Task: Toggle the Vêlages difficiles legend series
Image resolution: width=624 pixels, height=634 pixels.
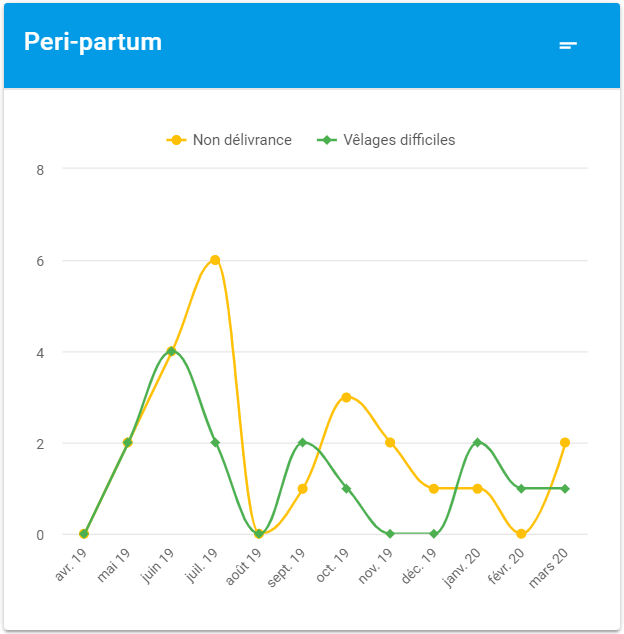Action: [x=386, y=140]
